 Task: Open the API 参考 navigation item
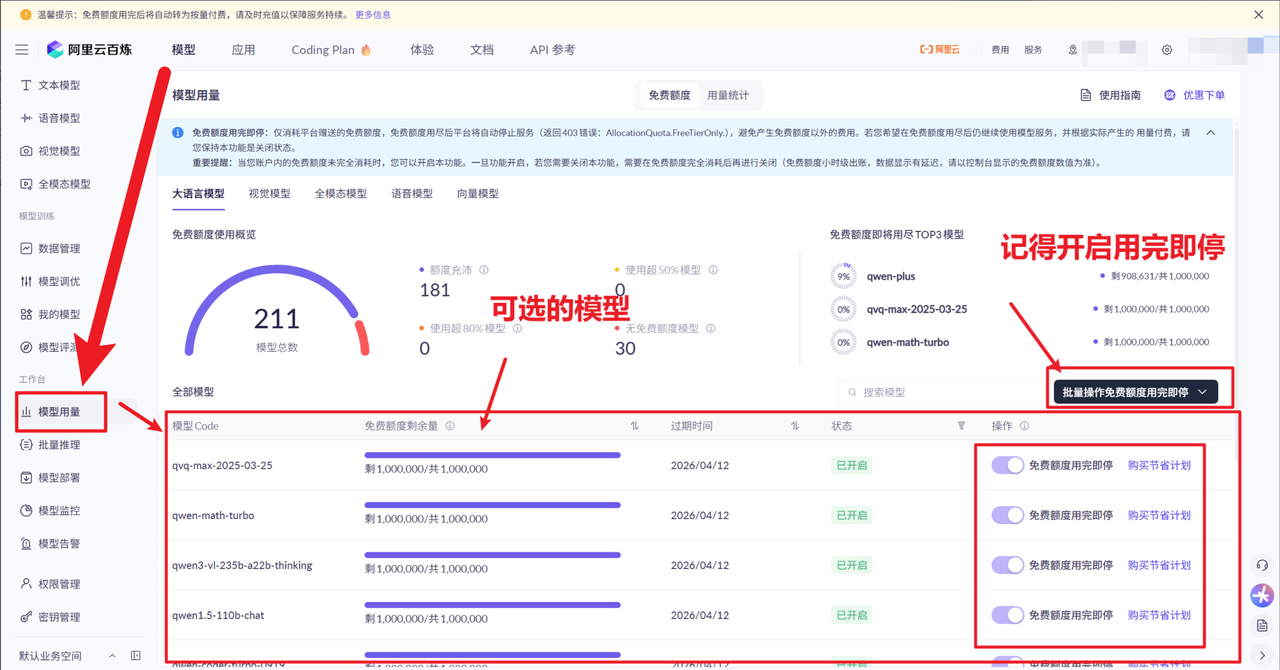(x=552, y=50)
